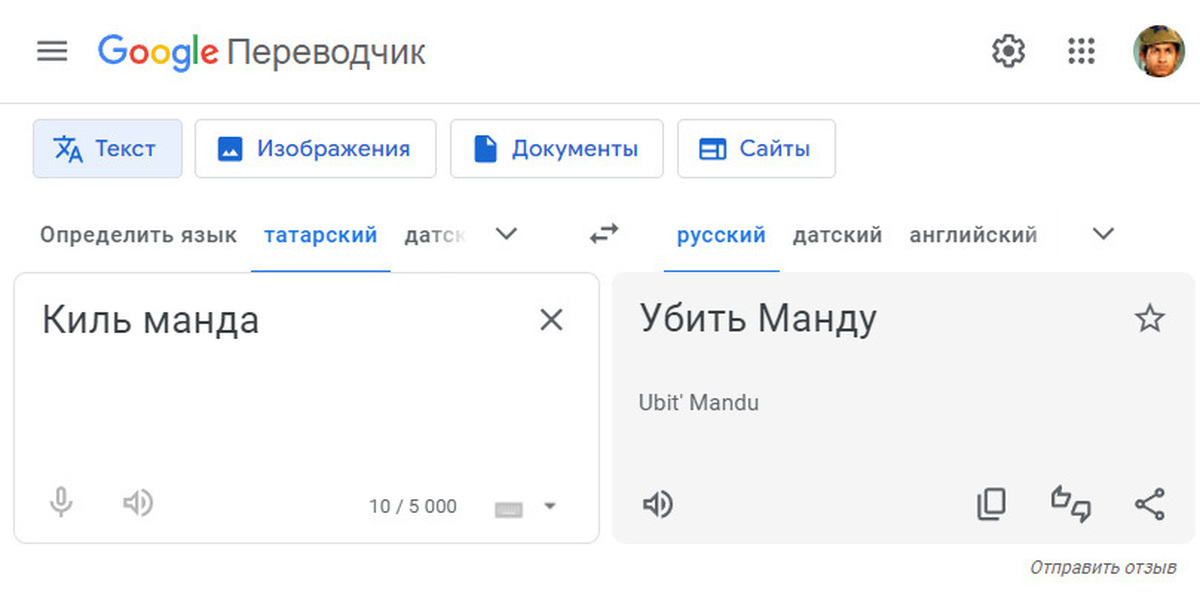
Task: Open the settings gear
Action: 1008,51
